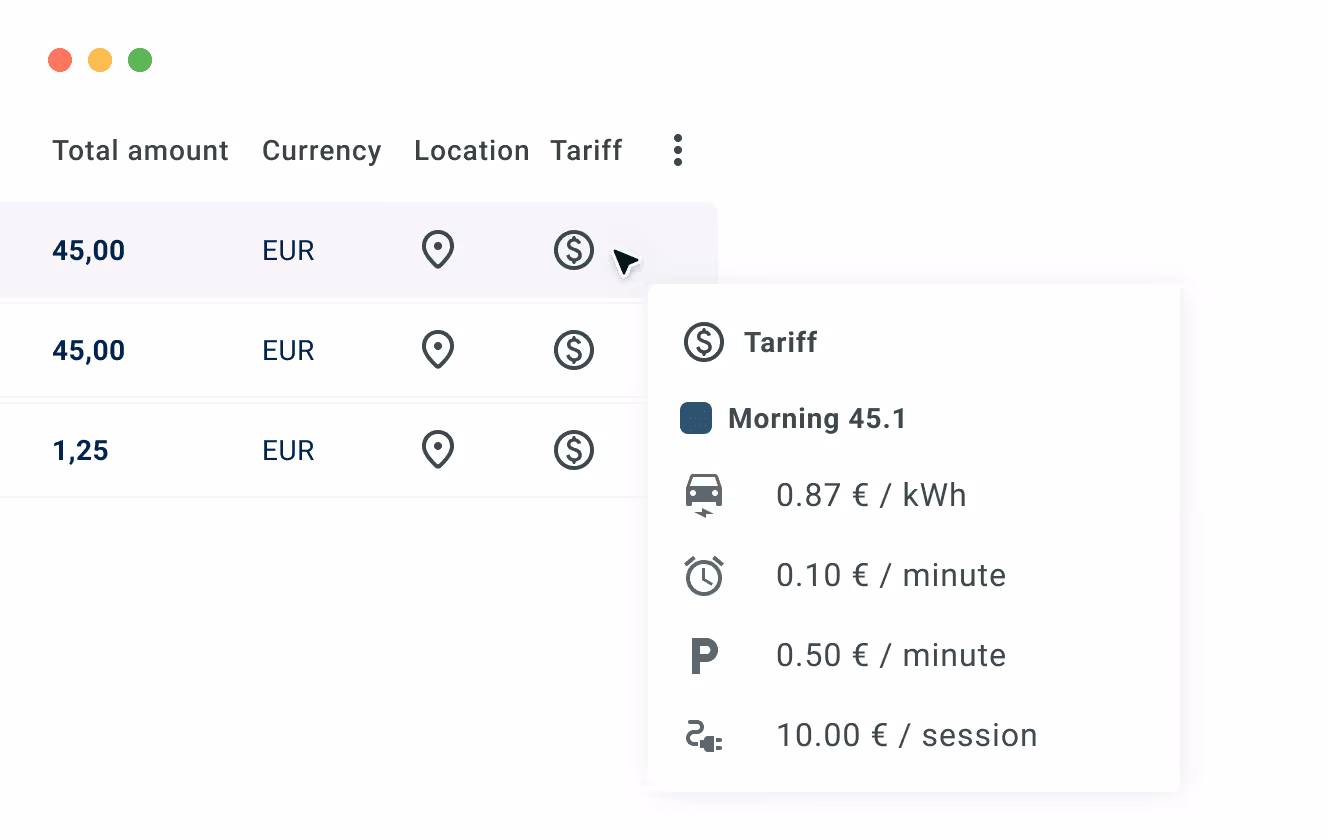Click the Total amount column header
1328x840 pixels.
click(140, 150)
